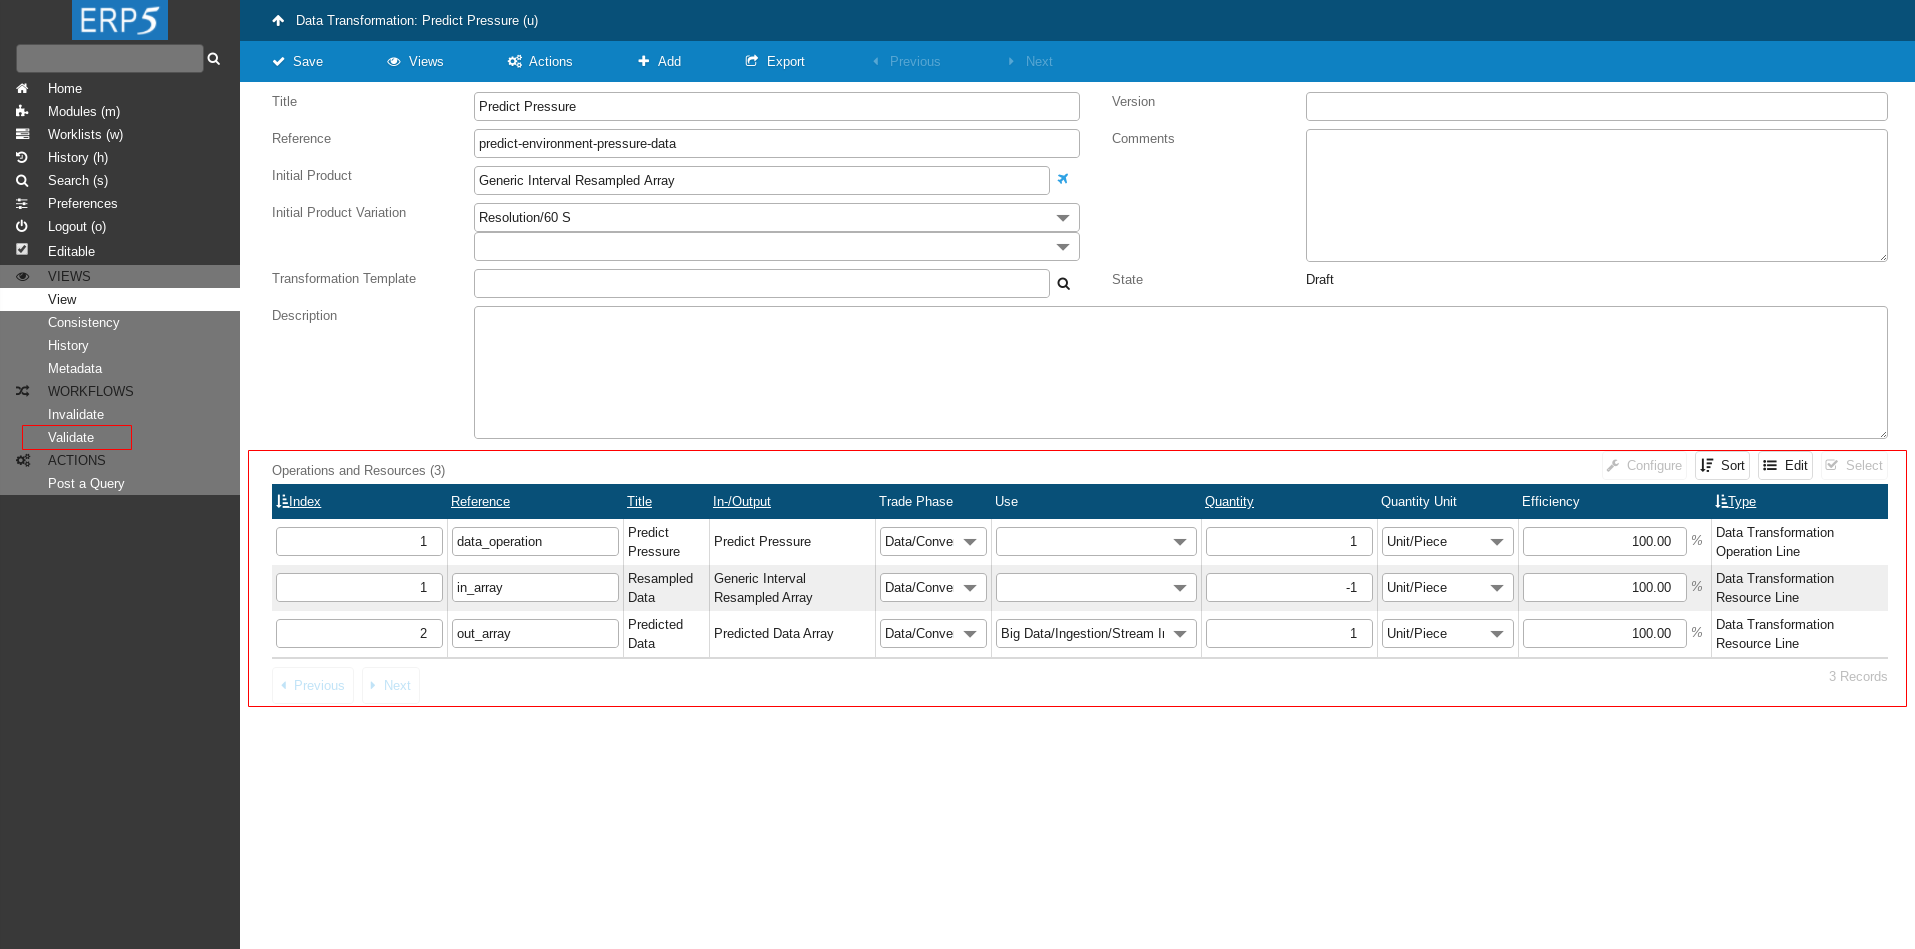This screenshot has height=949, width=1915.
Task: Click Efficiency field in out_array row
Action: [x=1604, y=633]
